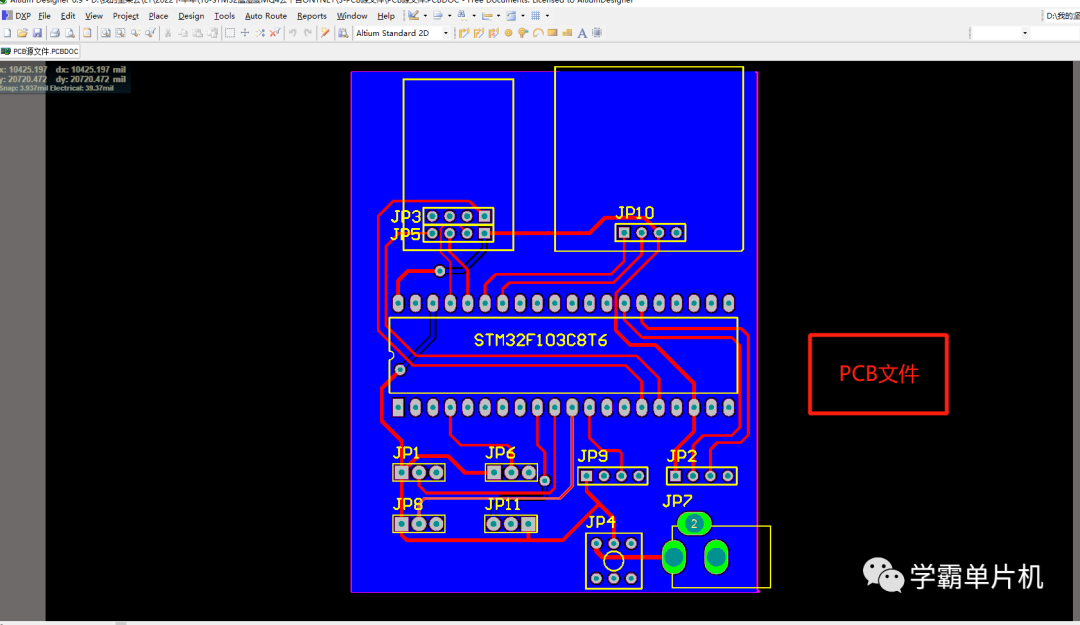Open the Window menu
The height and width of the screenshot is (625, 1080).
[x=351, y=16]
